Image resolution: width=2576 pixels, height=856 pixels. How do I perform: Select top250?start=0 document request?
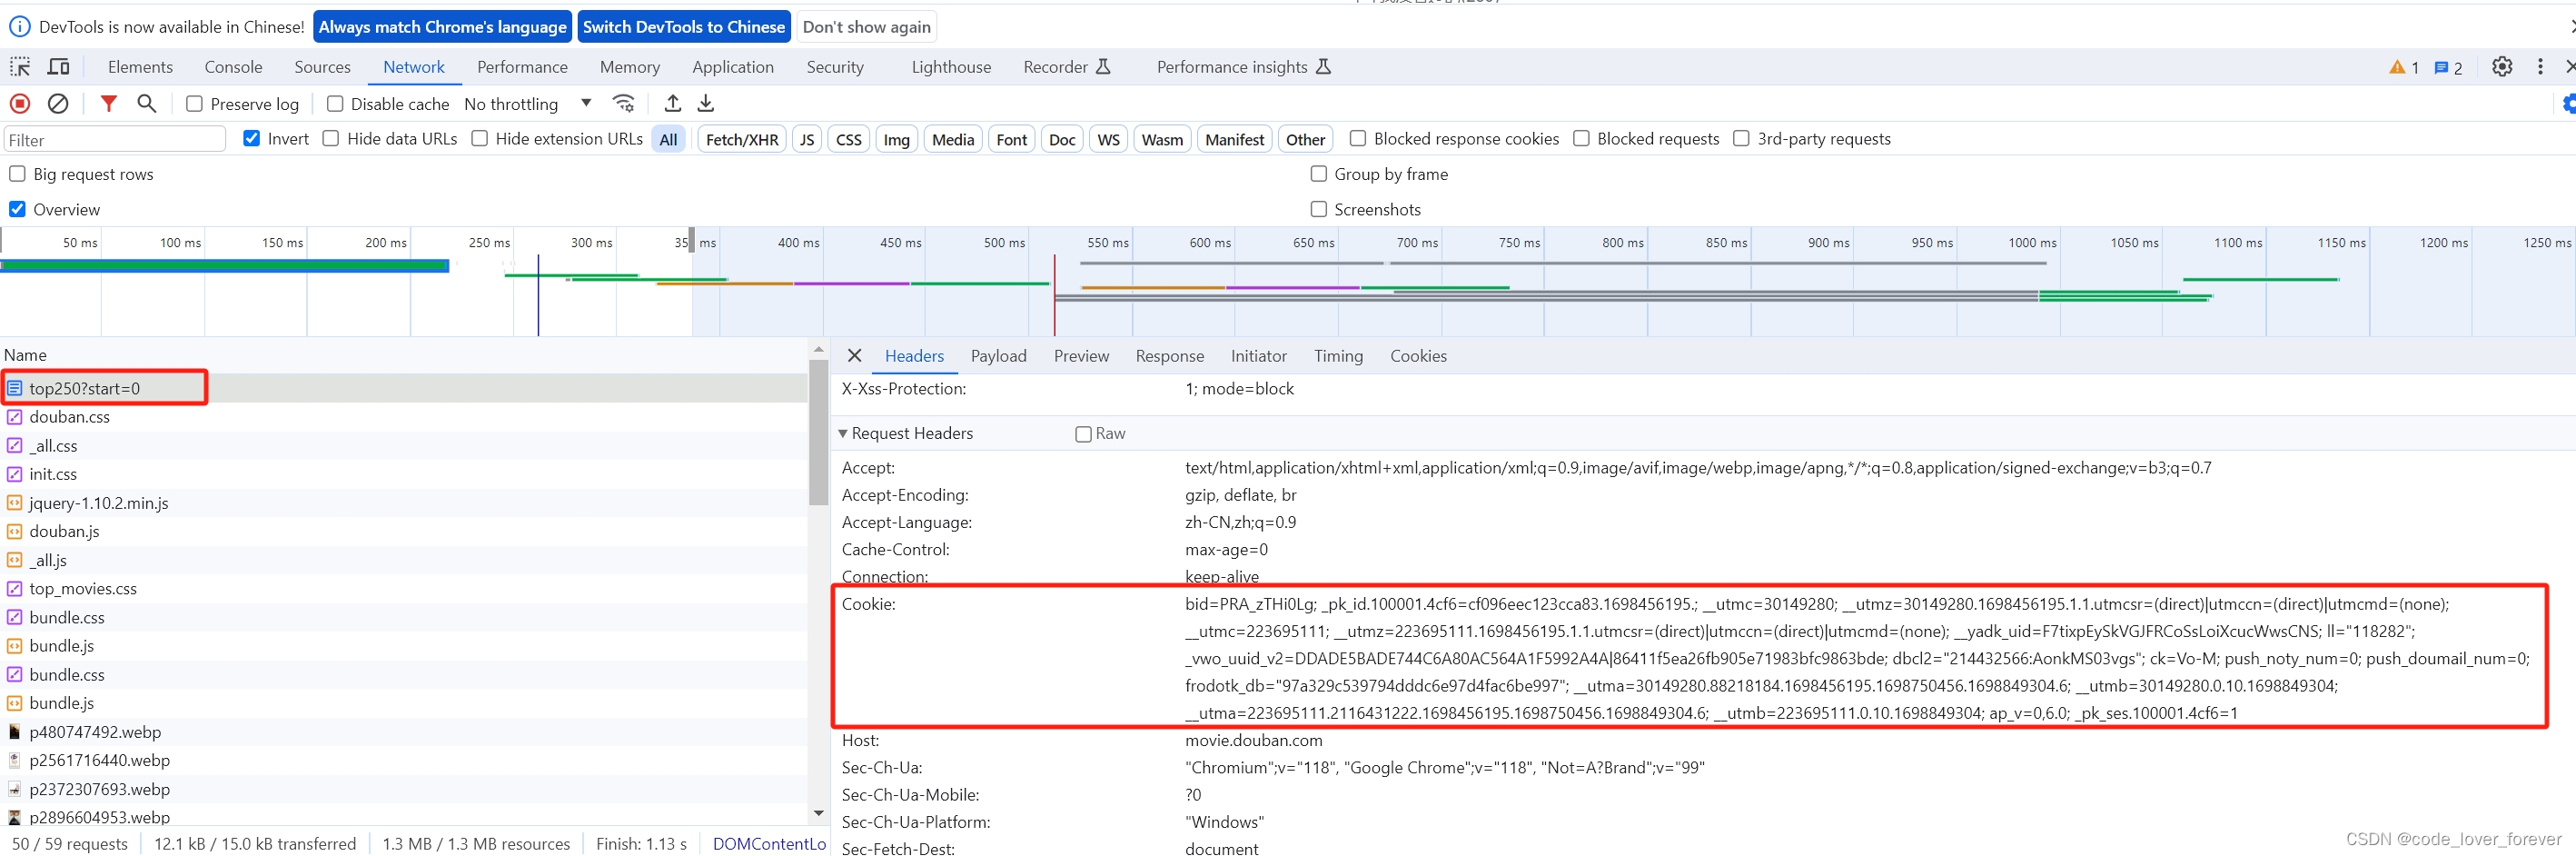403,388
